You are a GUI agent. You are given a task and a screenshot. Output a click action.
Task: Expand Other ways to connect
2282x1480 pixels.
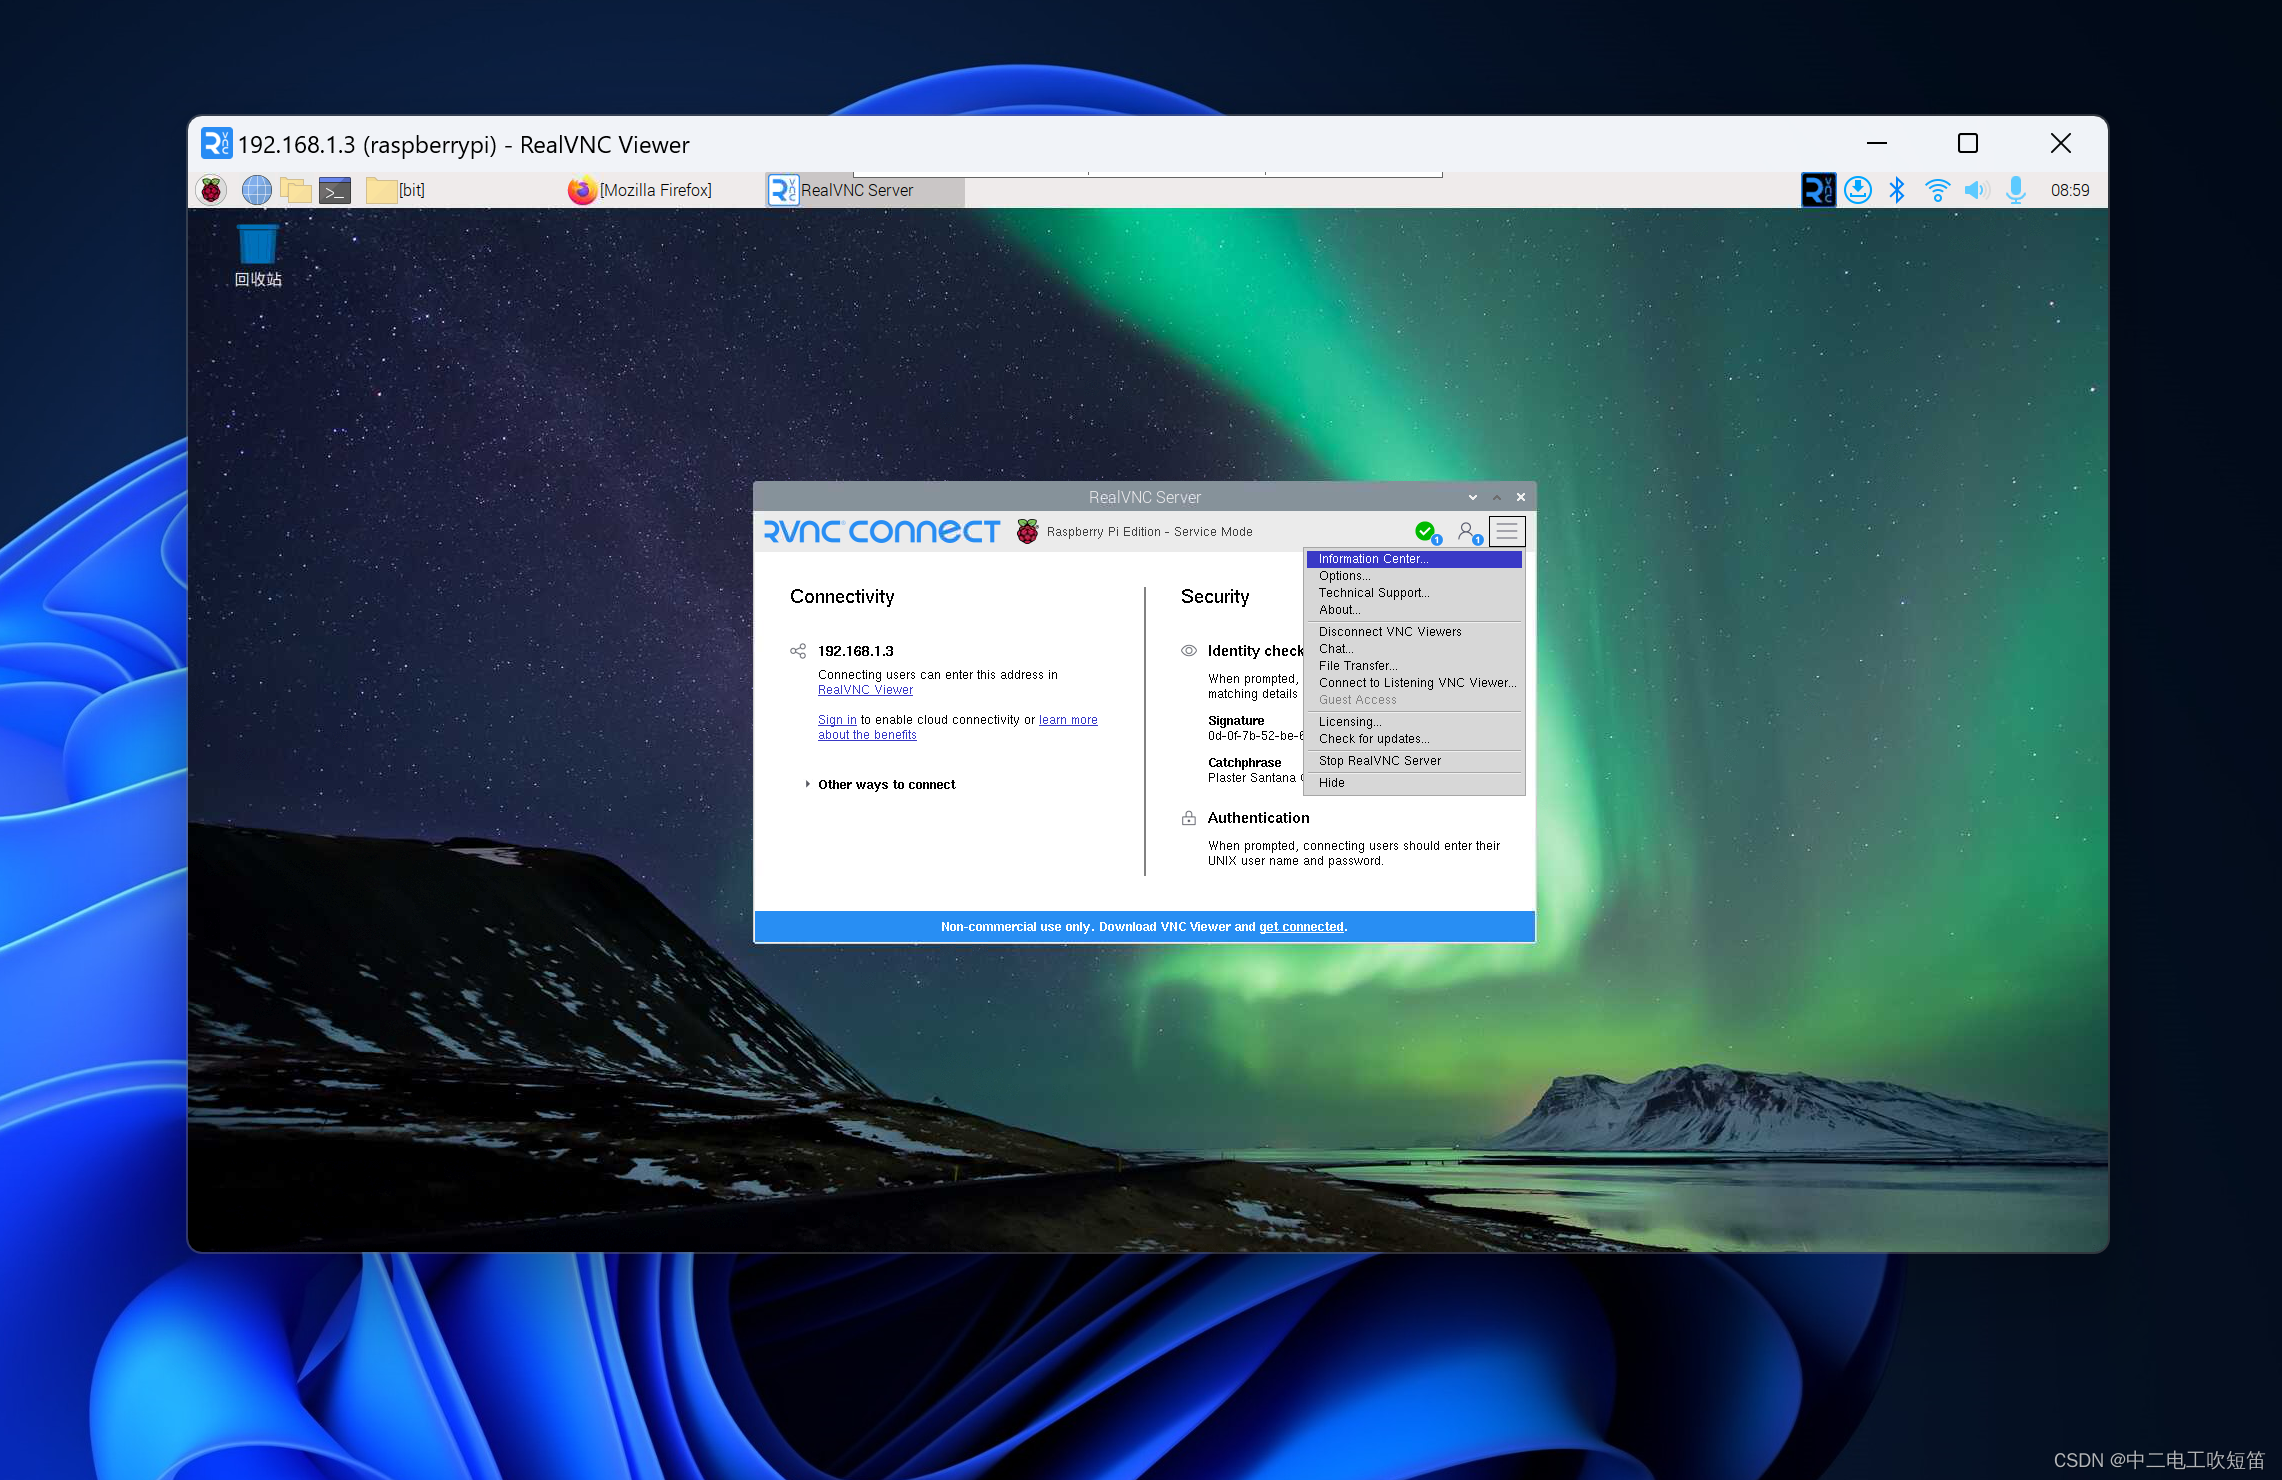[885, 785]
